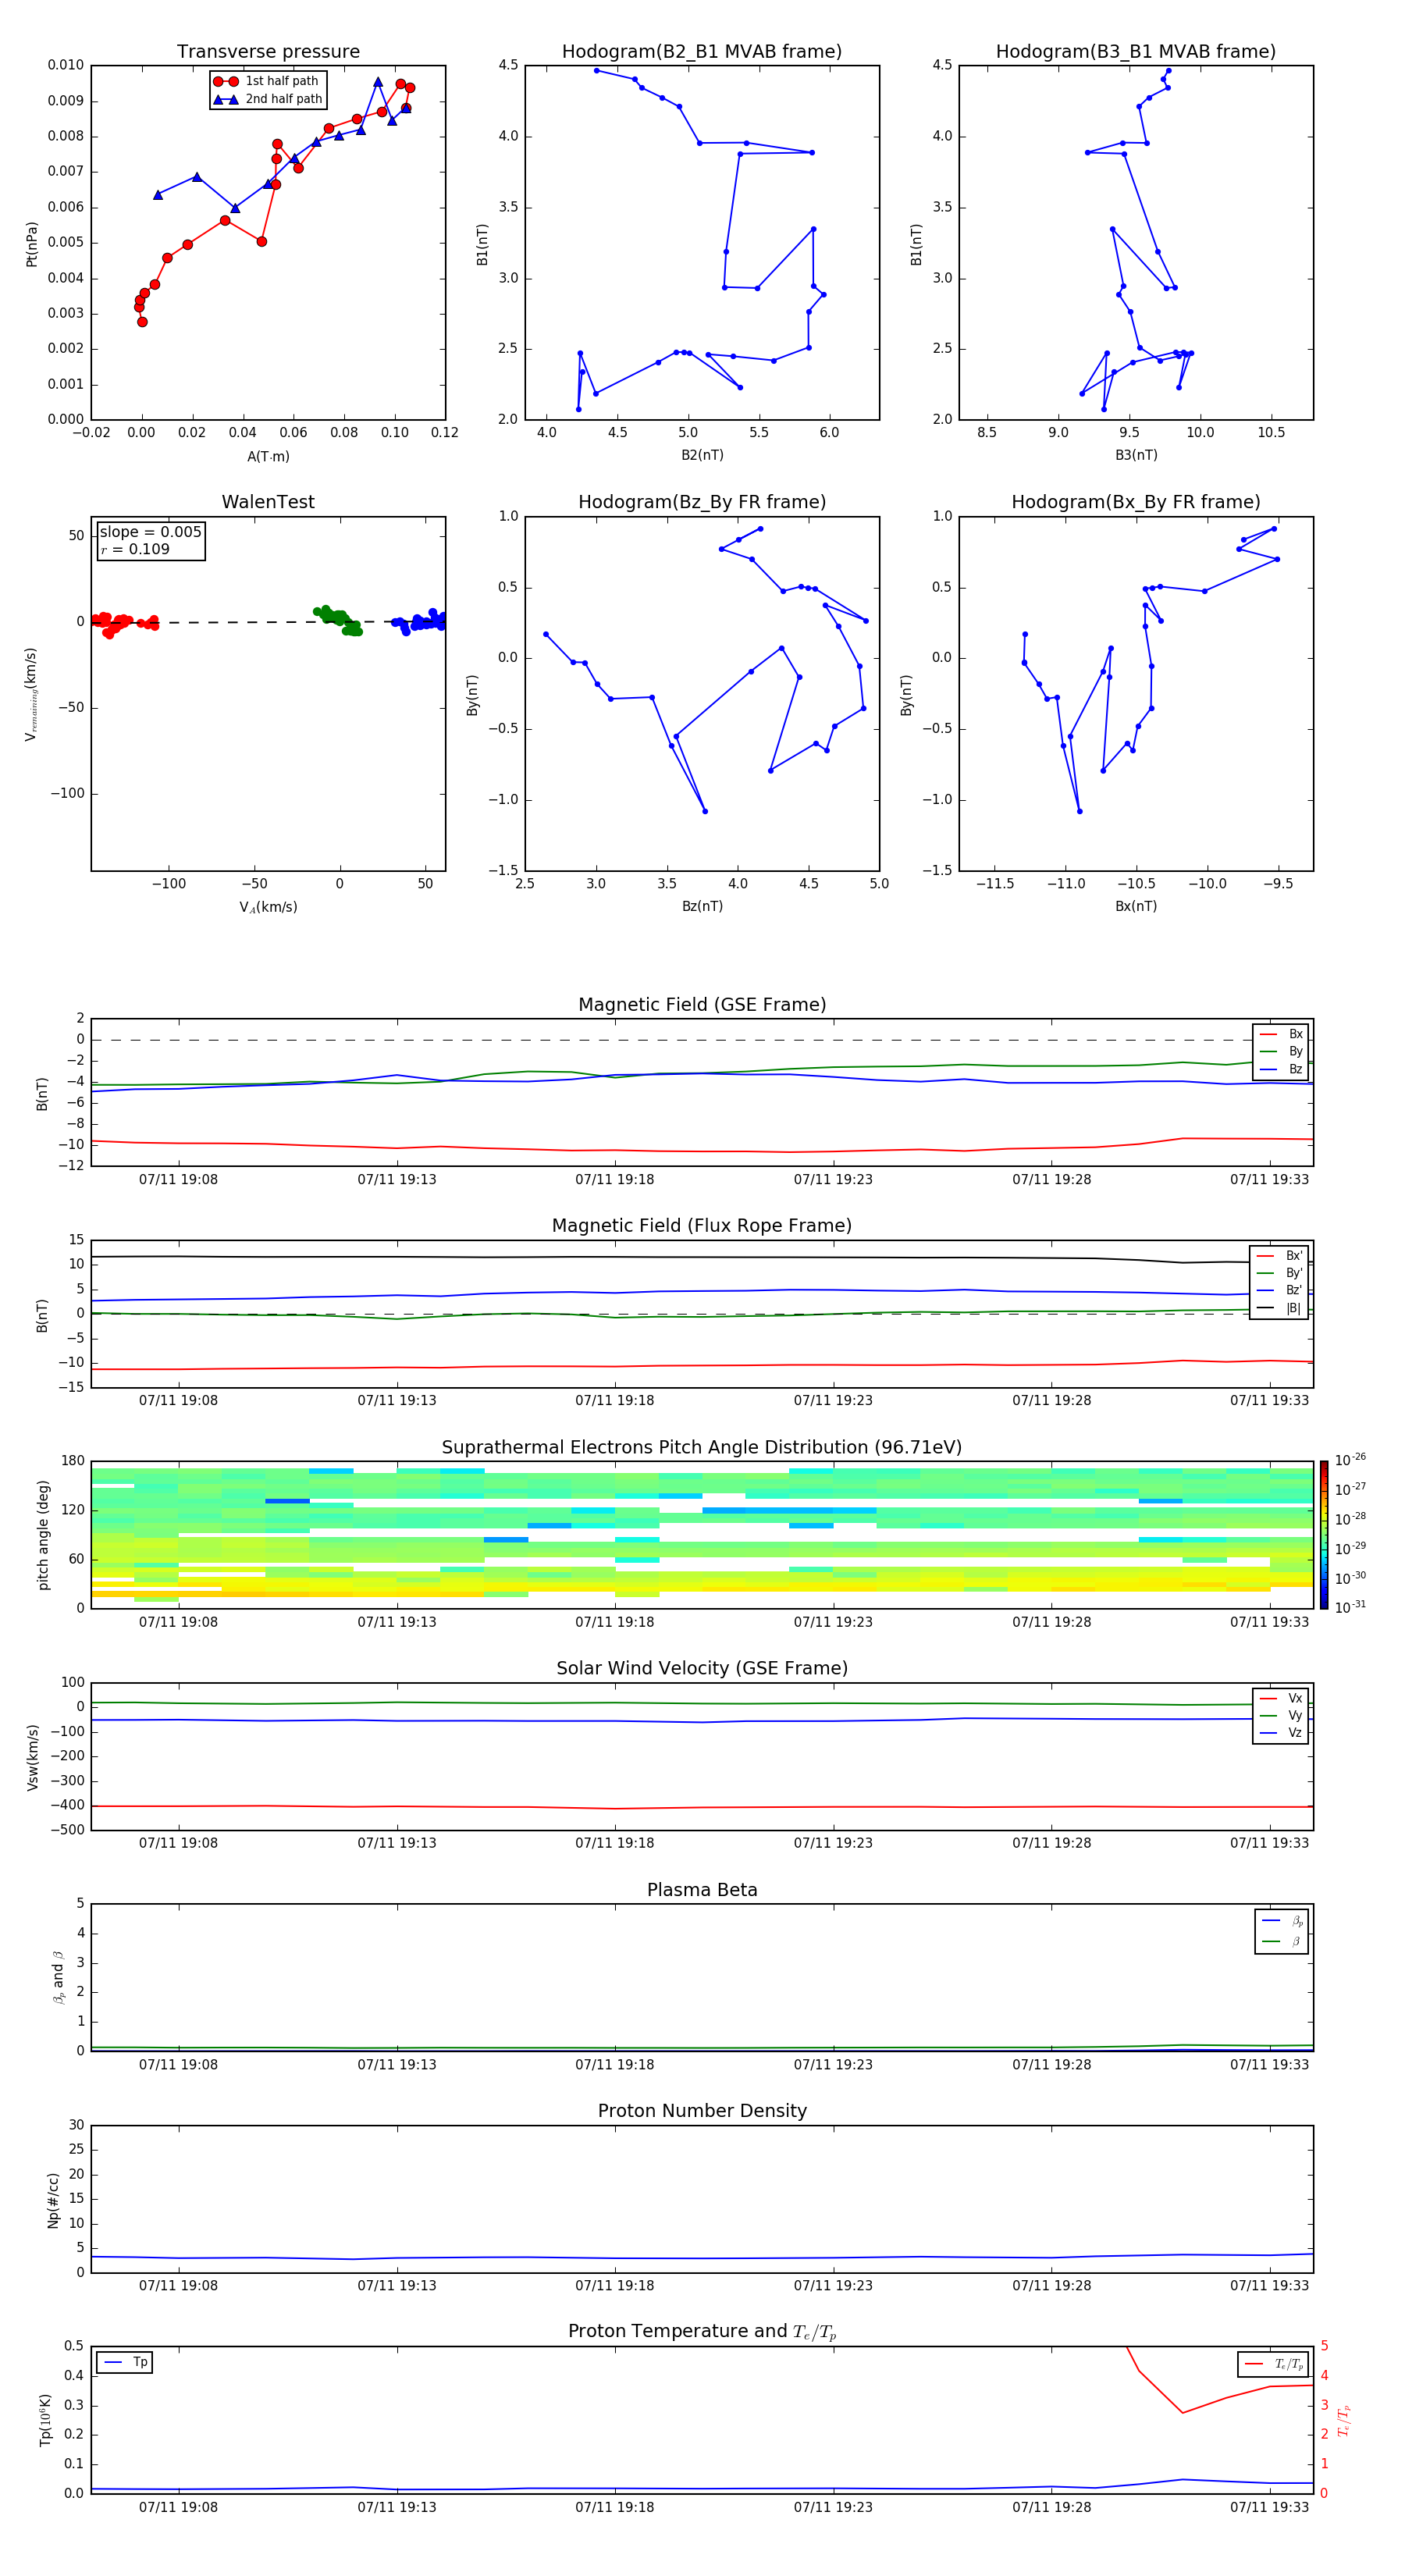Click the By legend entry in GSE magnetic field
Screen dimensions: 1405x2576
pyautogui.click(x=1281, y=1051)
